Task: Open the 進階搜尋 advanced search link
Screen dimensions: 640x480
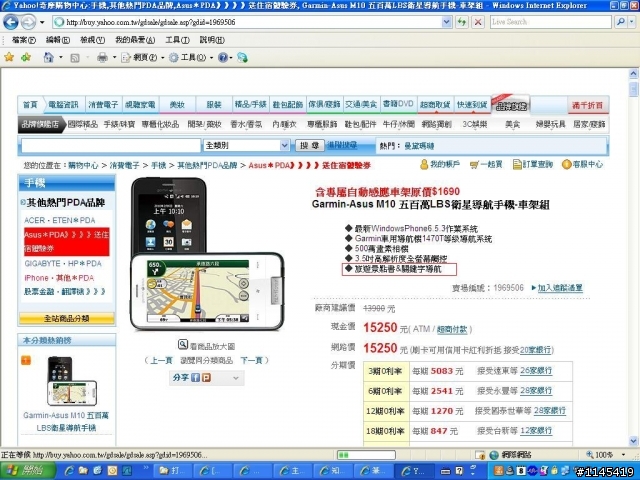Action: 342,145
